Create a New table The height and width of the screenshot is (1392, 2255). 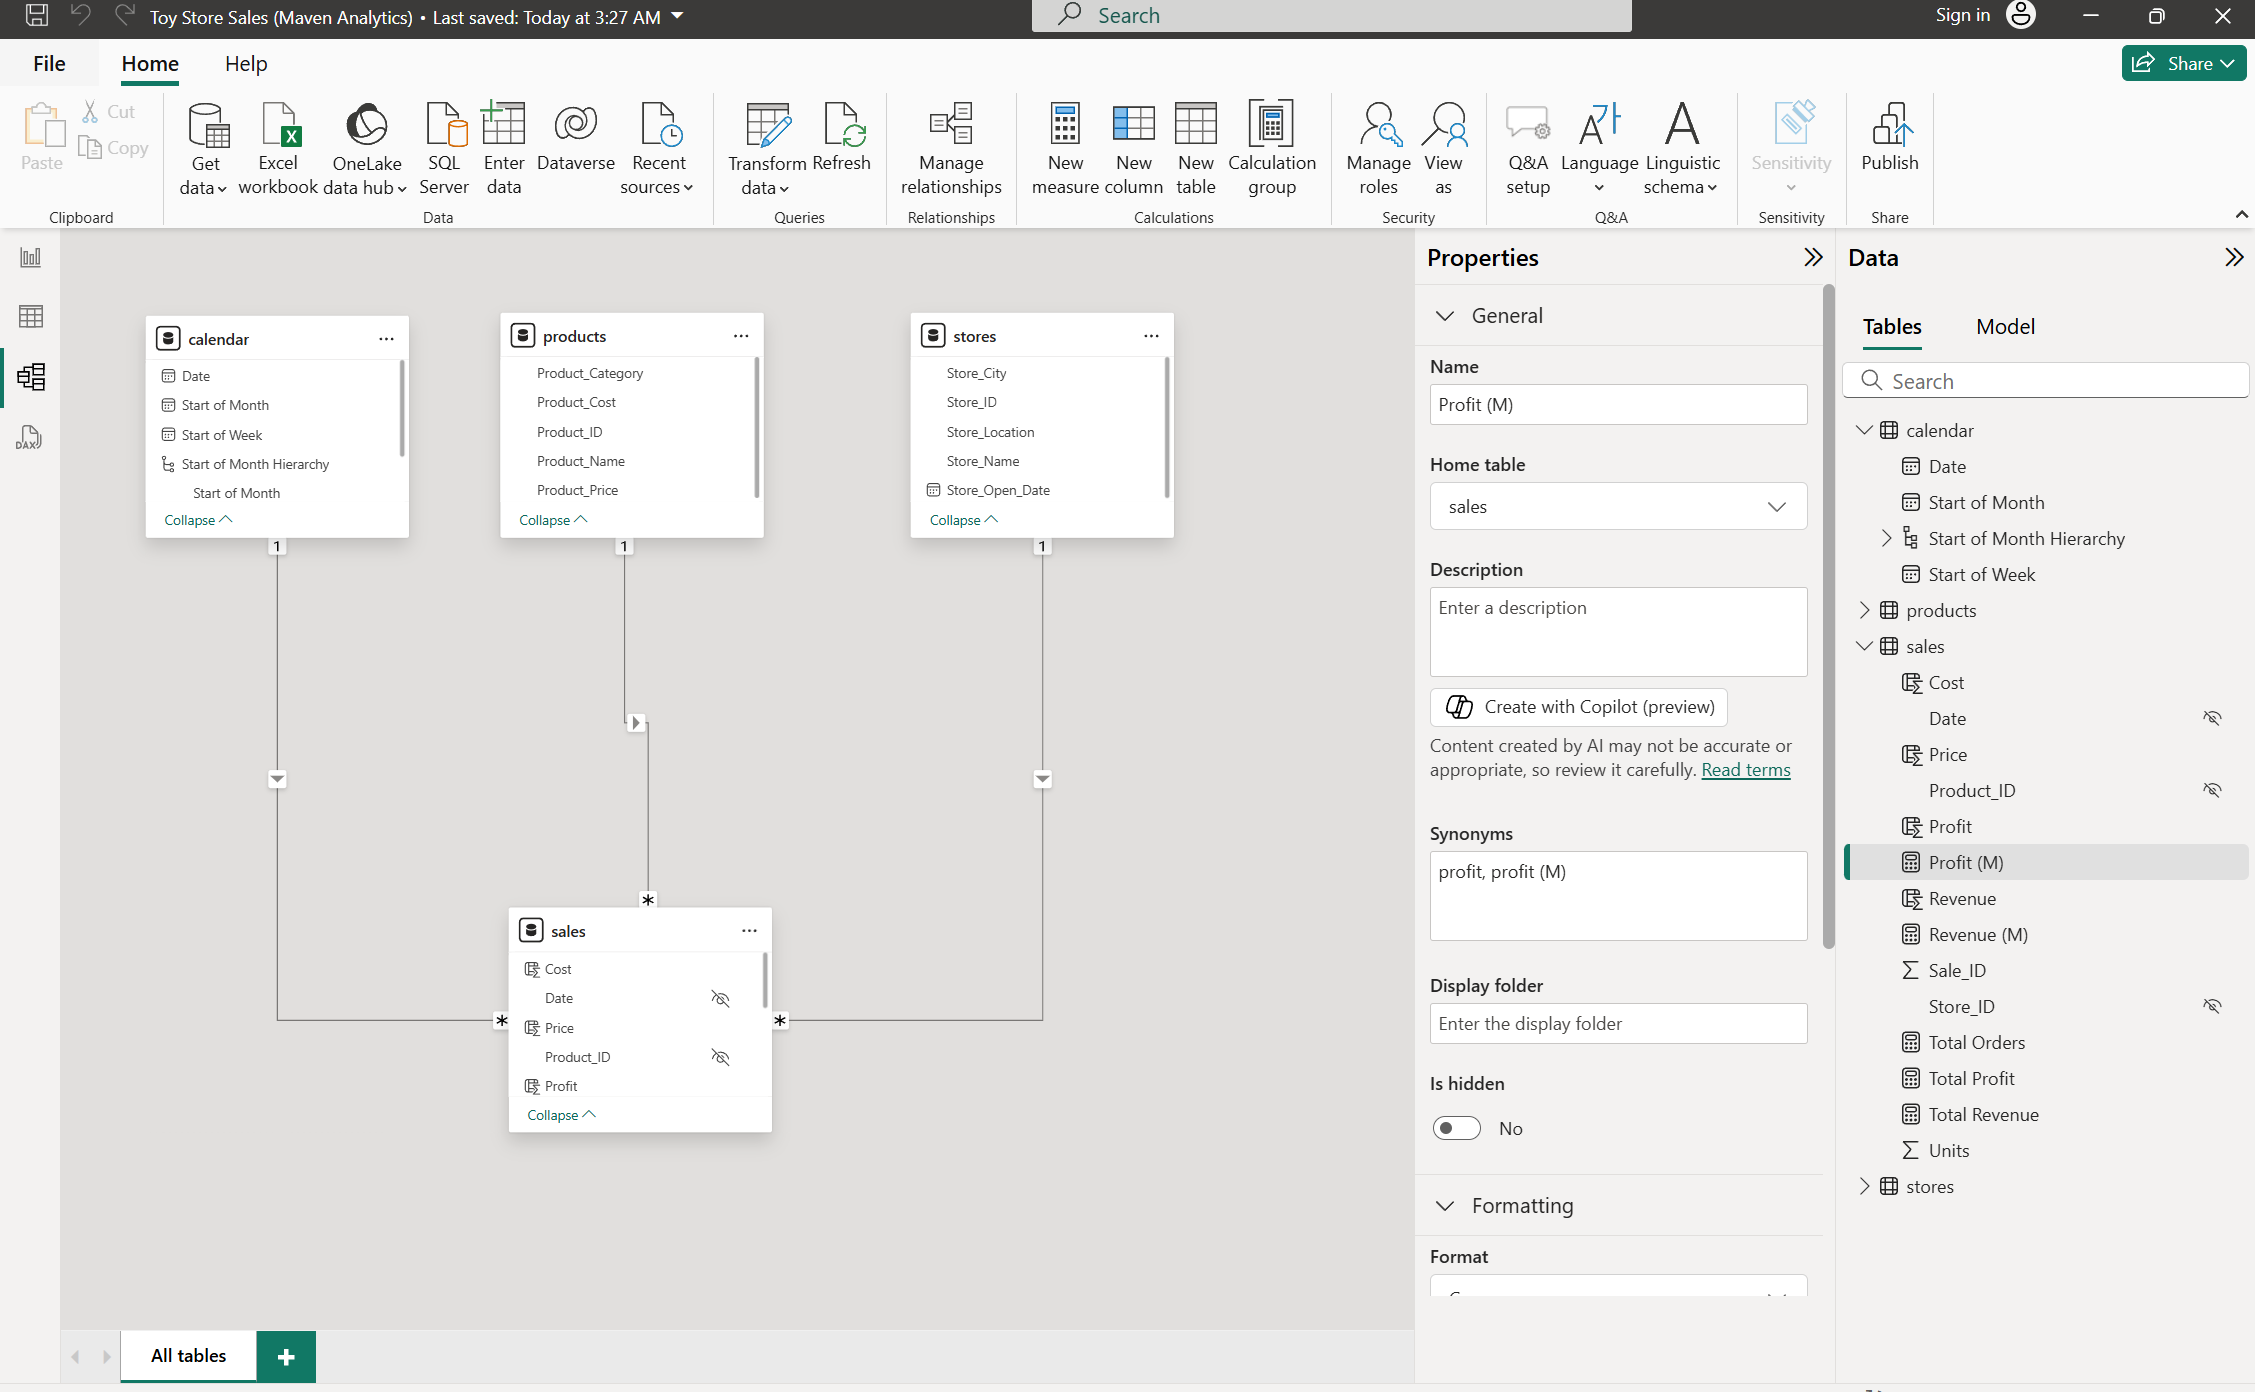1196,150
